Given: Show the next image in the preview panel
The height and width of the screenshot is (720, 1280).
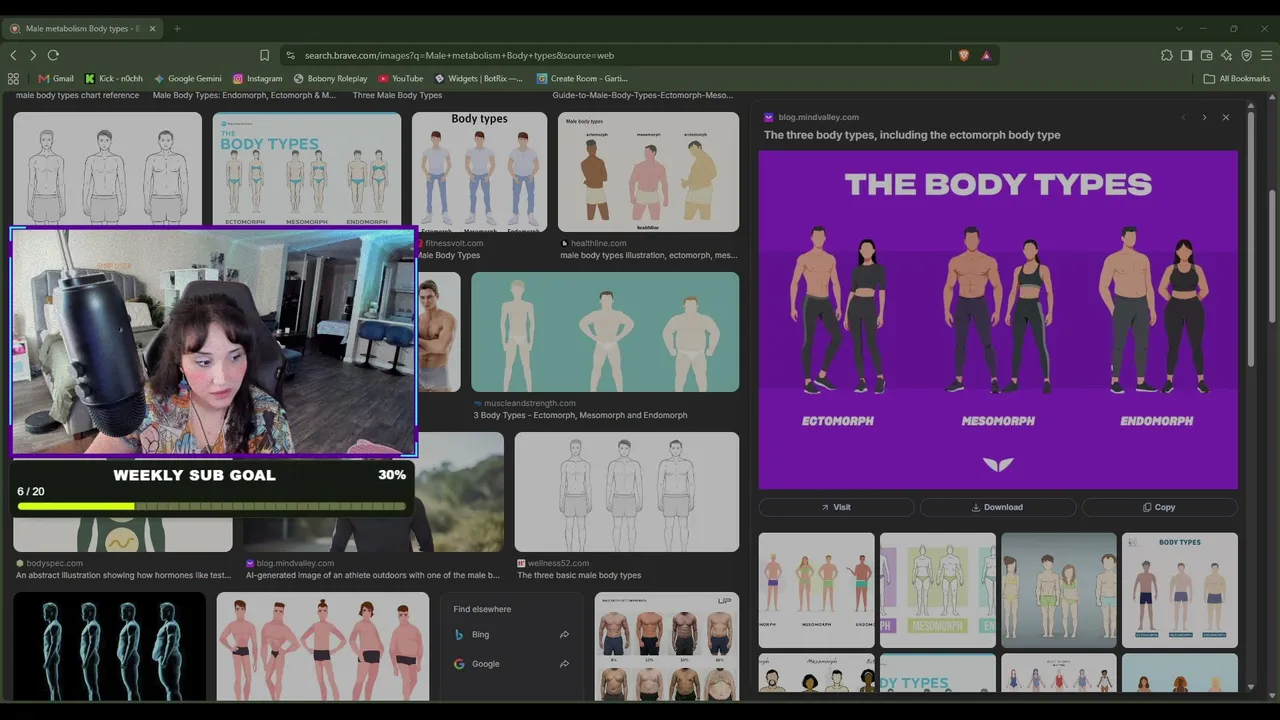Looking at the screenshot, I should click(x=1204, y=117).
